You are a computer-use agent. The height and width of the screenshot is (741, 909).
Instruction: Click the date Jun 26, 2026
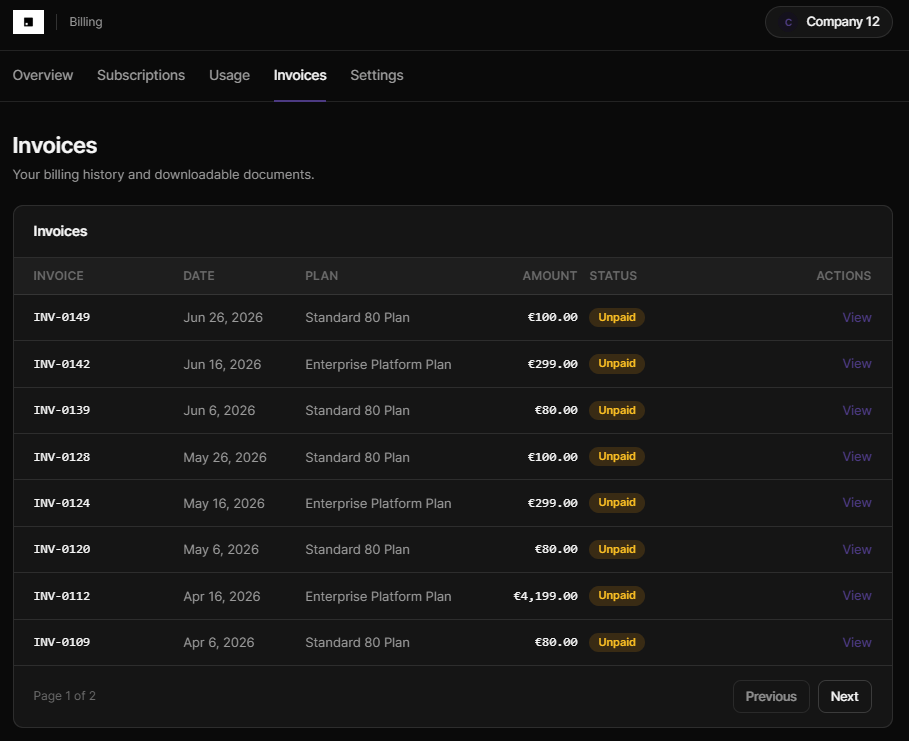pyautogui.click(x=223, y=318)
